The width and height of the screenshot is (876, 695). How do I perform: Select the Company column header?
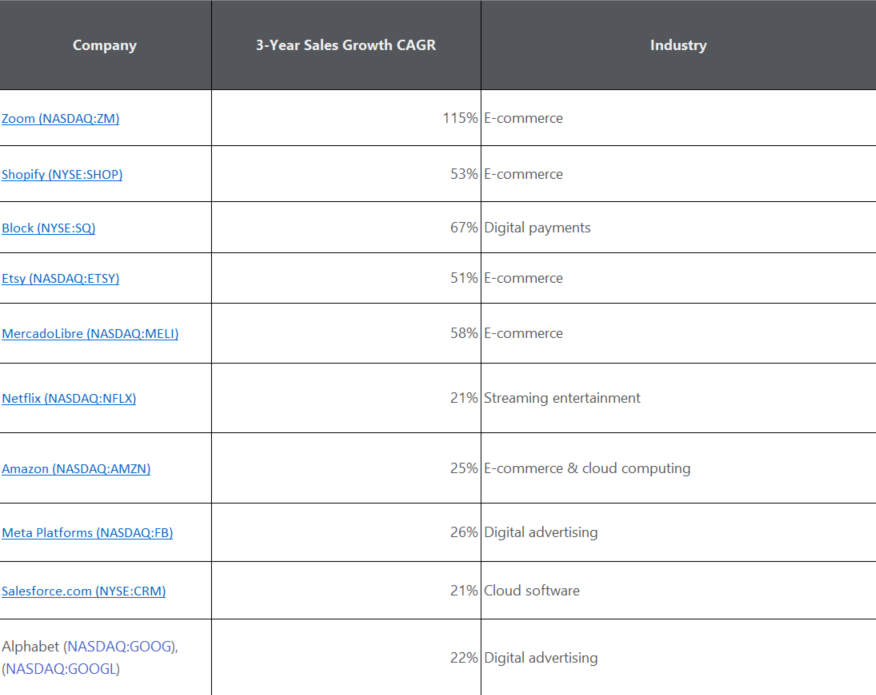tap(105, 45)
